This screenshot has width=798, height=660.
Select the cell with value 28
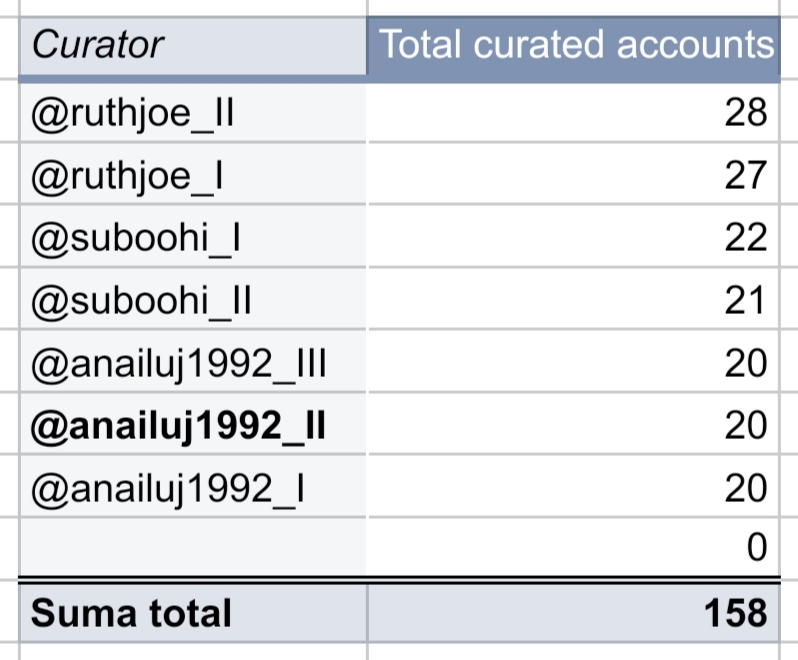click(574, 112)
